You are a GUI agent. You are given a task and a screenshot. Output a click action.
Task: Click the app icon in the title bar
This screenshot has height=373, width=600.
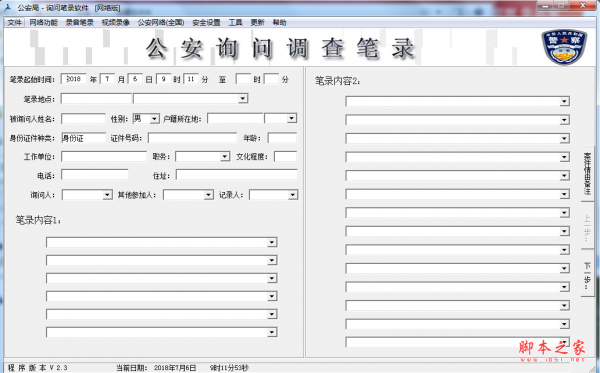[x=7, y=7]
